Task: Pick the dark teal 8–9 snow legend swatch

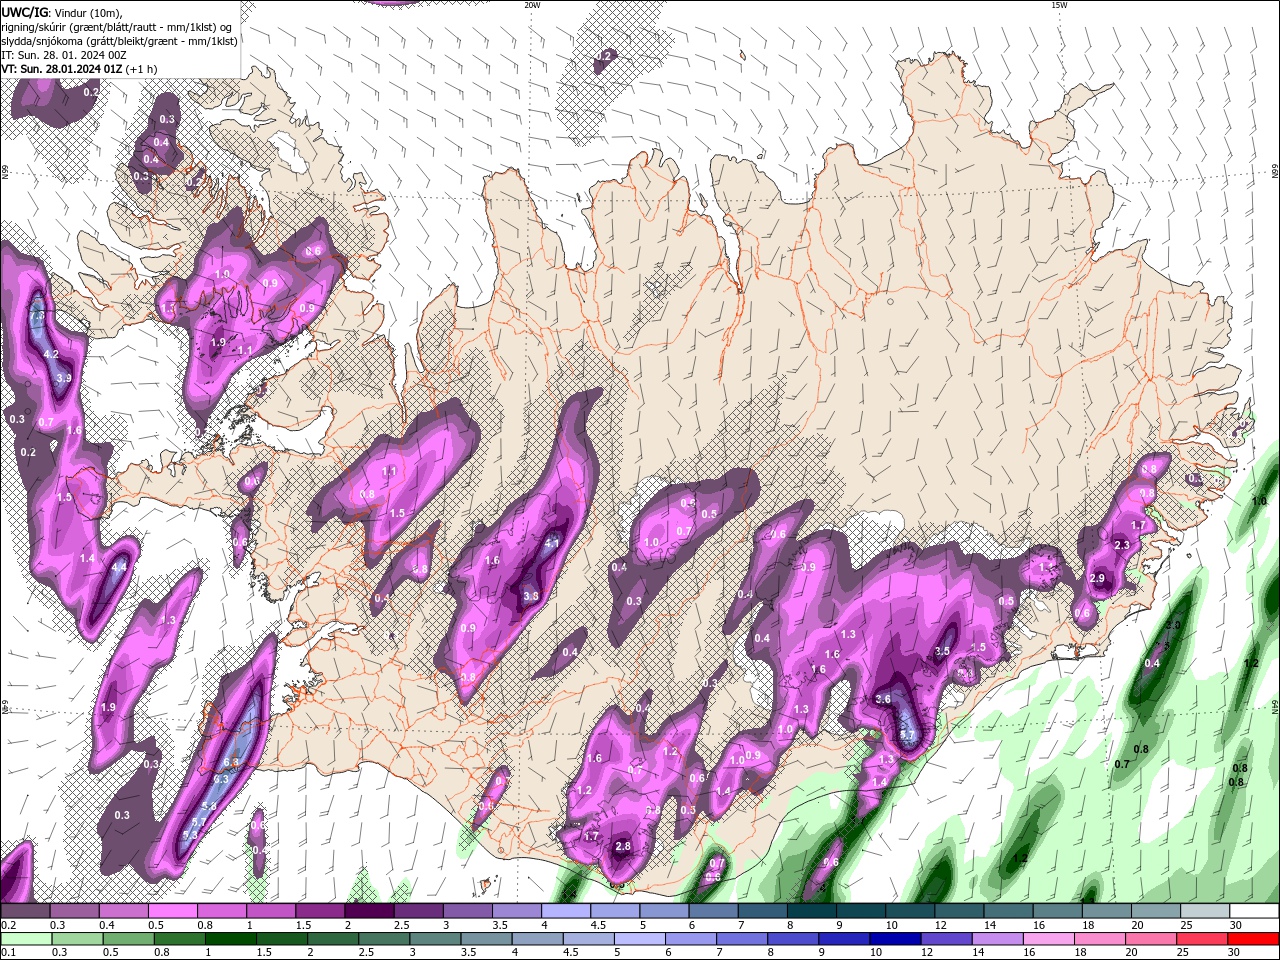Action: pyautogui.click(x=811, y=911)
